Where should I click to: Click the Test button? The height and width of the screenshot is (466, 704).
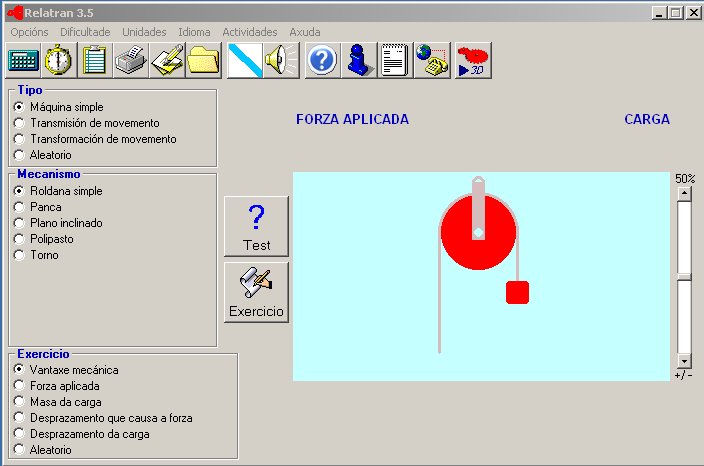tap(257, 226)
